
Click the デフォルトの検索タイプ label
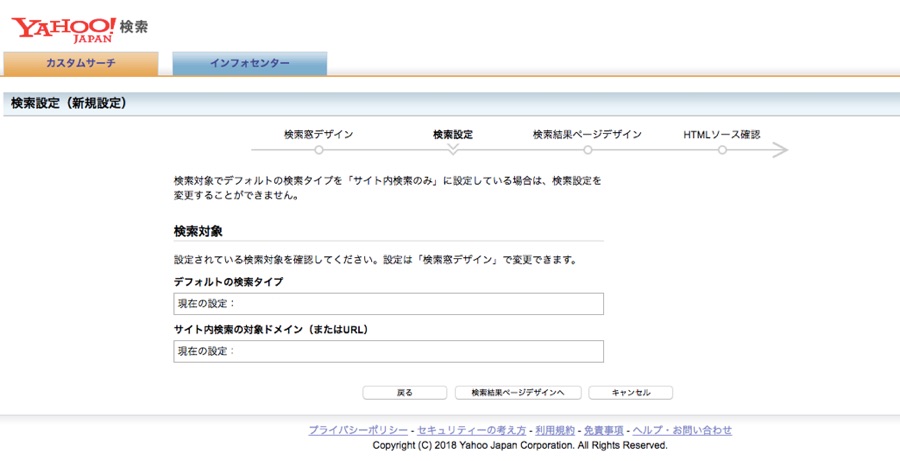pos(228,282)
